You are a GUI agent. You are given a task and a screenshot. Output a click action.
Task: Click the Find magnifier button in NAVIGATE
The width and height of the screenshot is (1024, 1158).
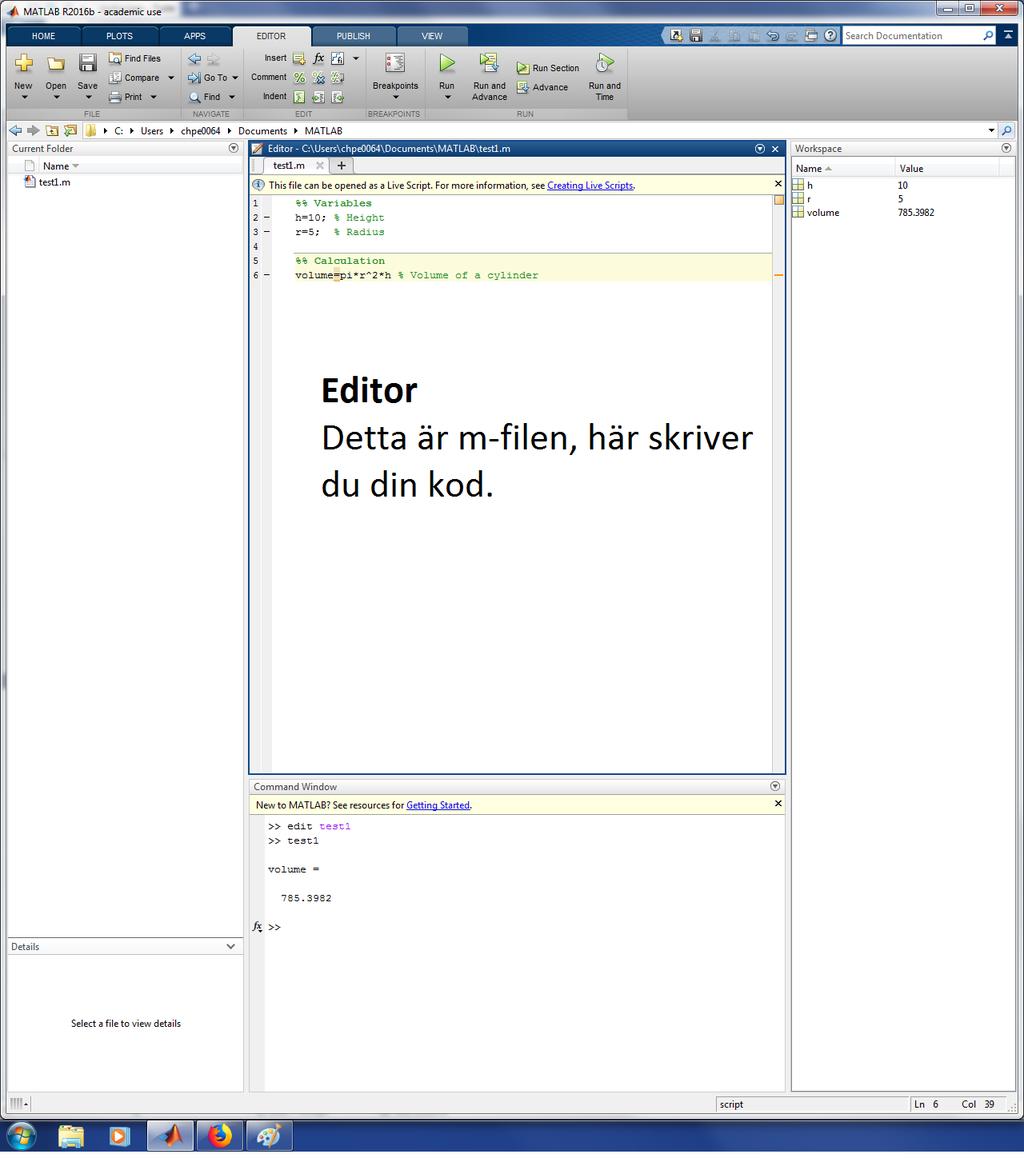(x=205, y=97)
